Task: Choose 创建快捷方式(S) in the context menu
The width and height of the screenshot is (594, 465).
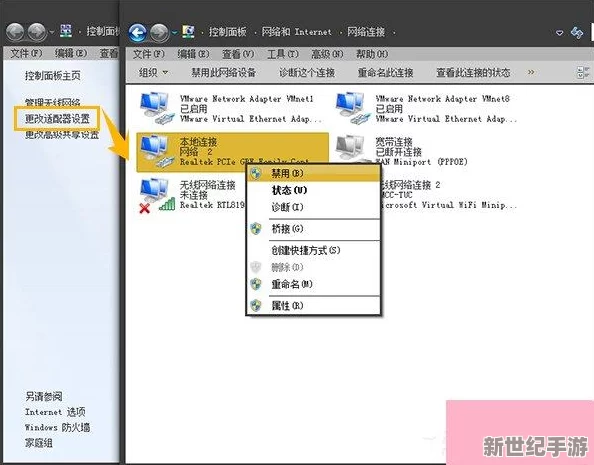Action: click(x=313, y=250)
